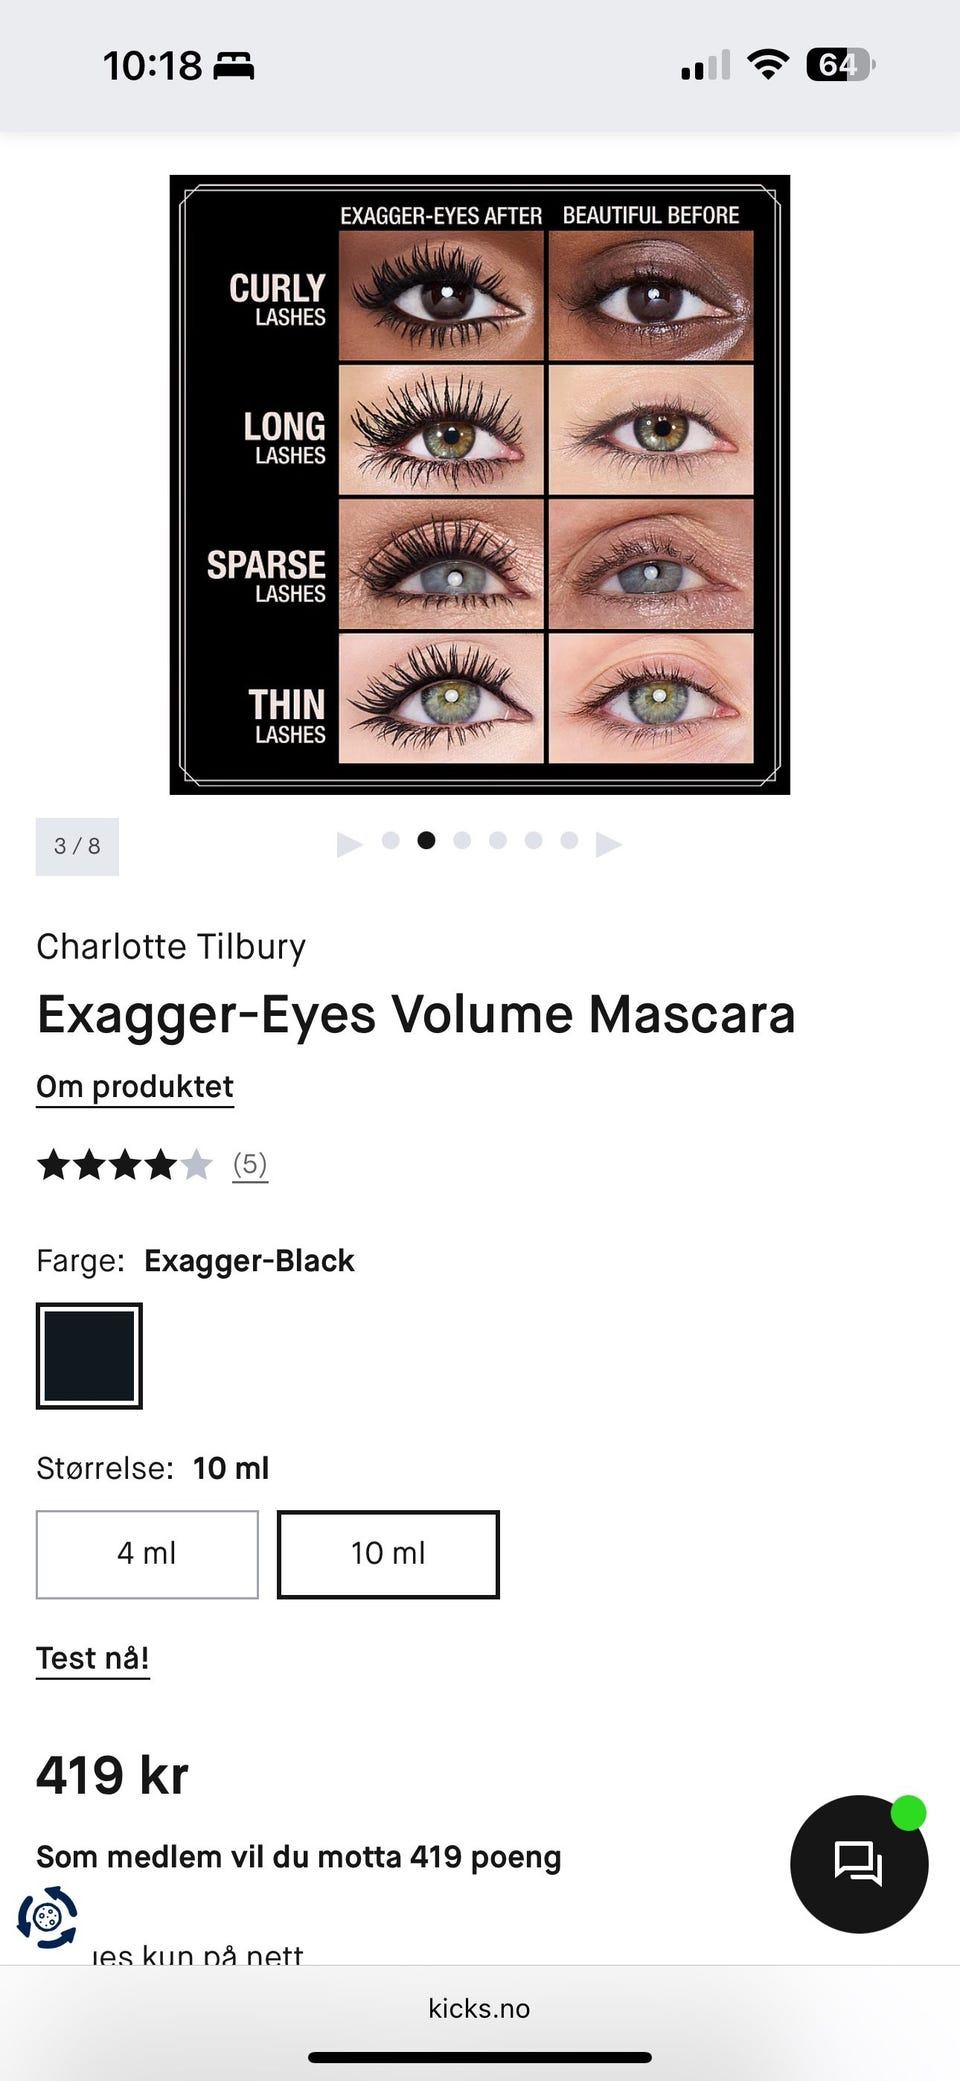Tap the battery indicator showing 64
The height and width of the screenshot is (2081, 960).
coord(840,65)
